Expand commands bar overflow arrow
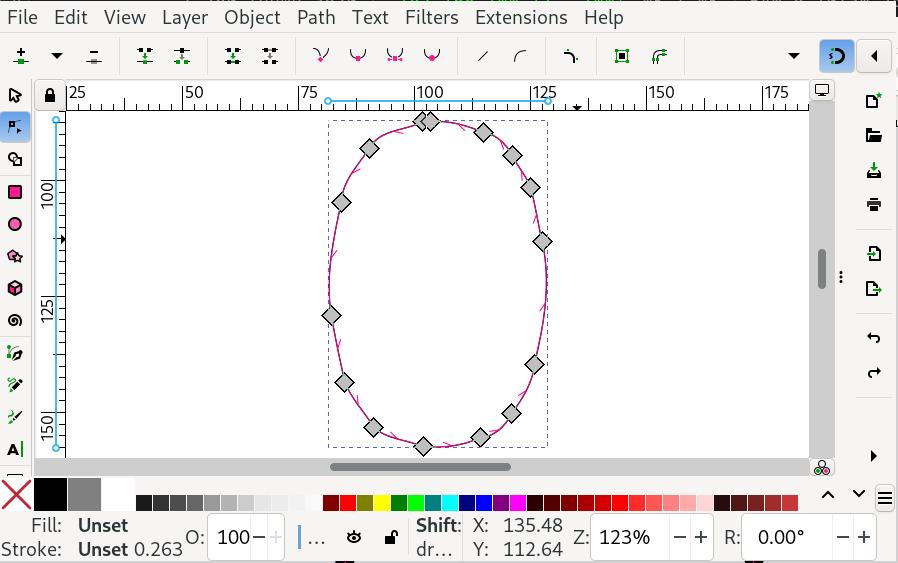The height and width of the screenshot is (563, 898). tap(873, 456)
